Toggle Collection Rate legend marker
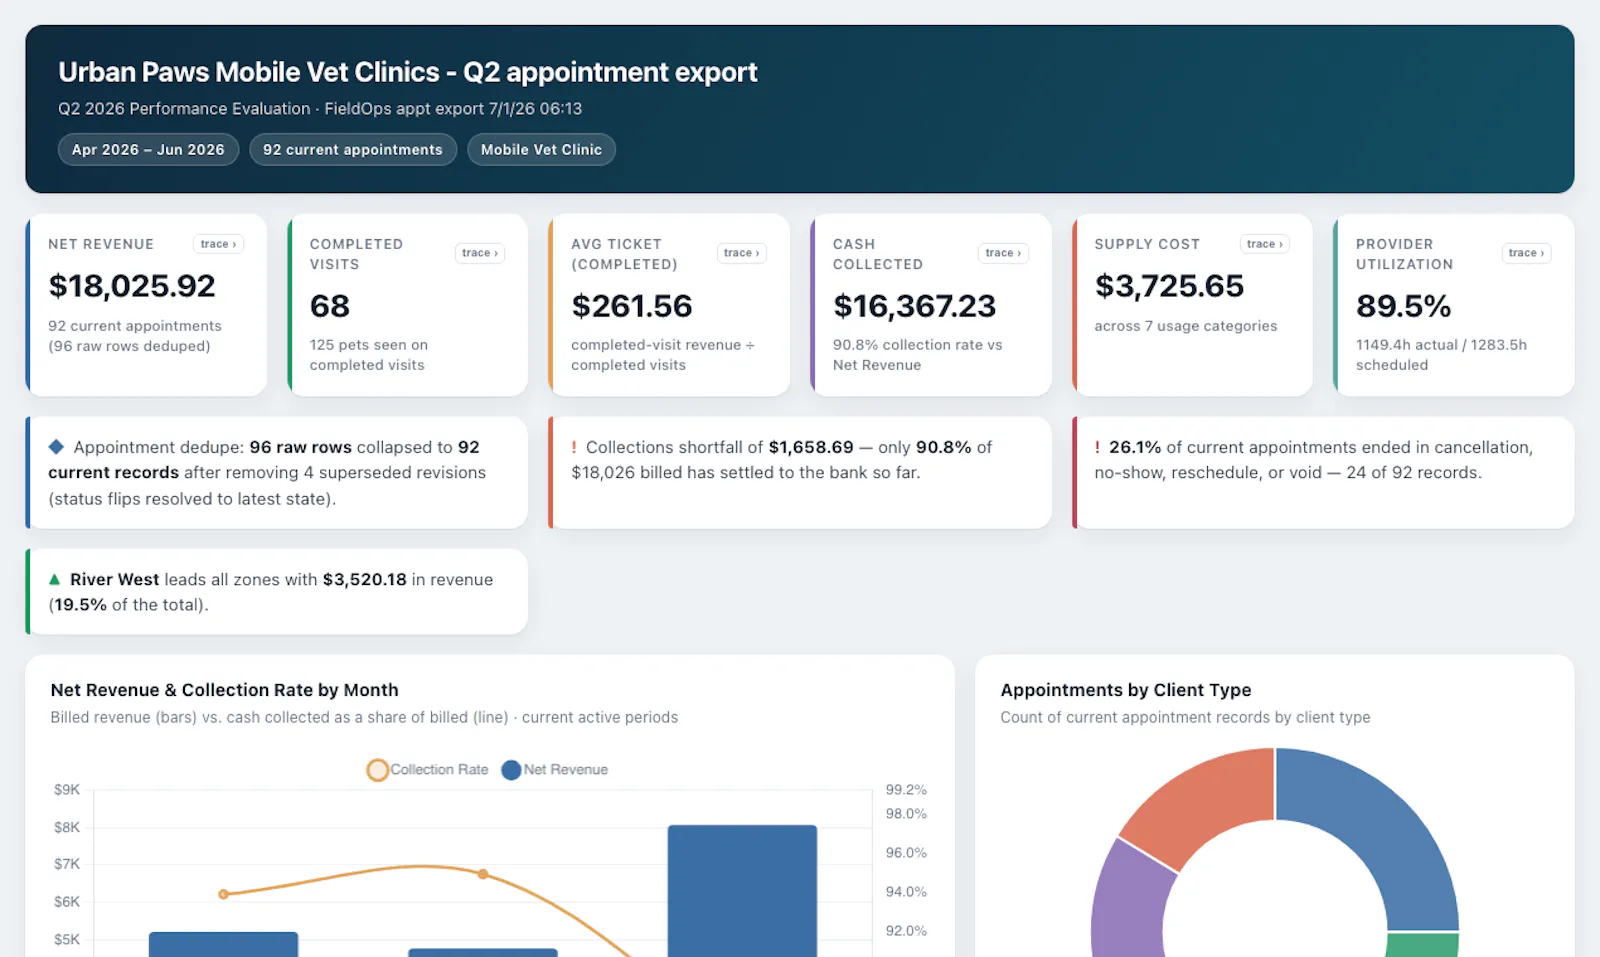The height and width of the screenshot is (957, 1600). click(x=377, y=770)
